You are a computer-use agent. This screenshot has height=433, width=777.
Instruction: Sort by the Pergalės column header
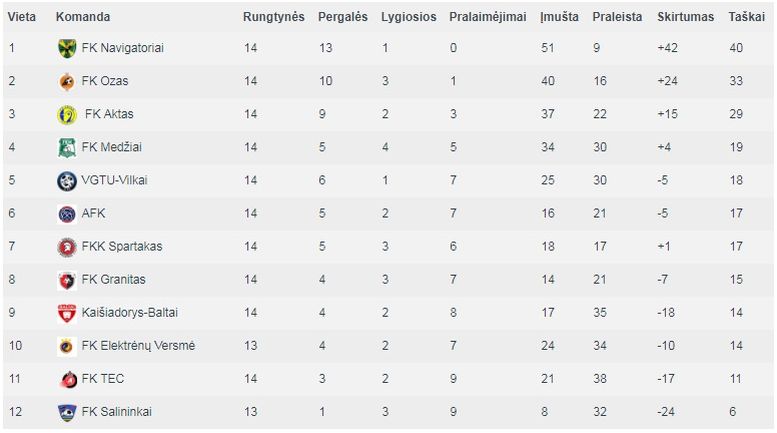pos(343,17)
